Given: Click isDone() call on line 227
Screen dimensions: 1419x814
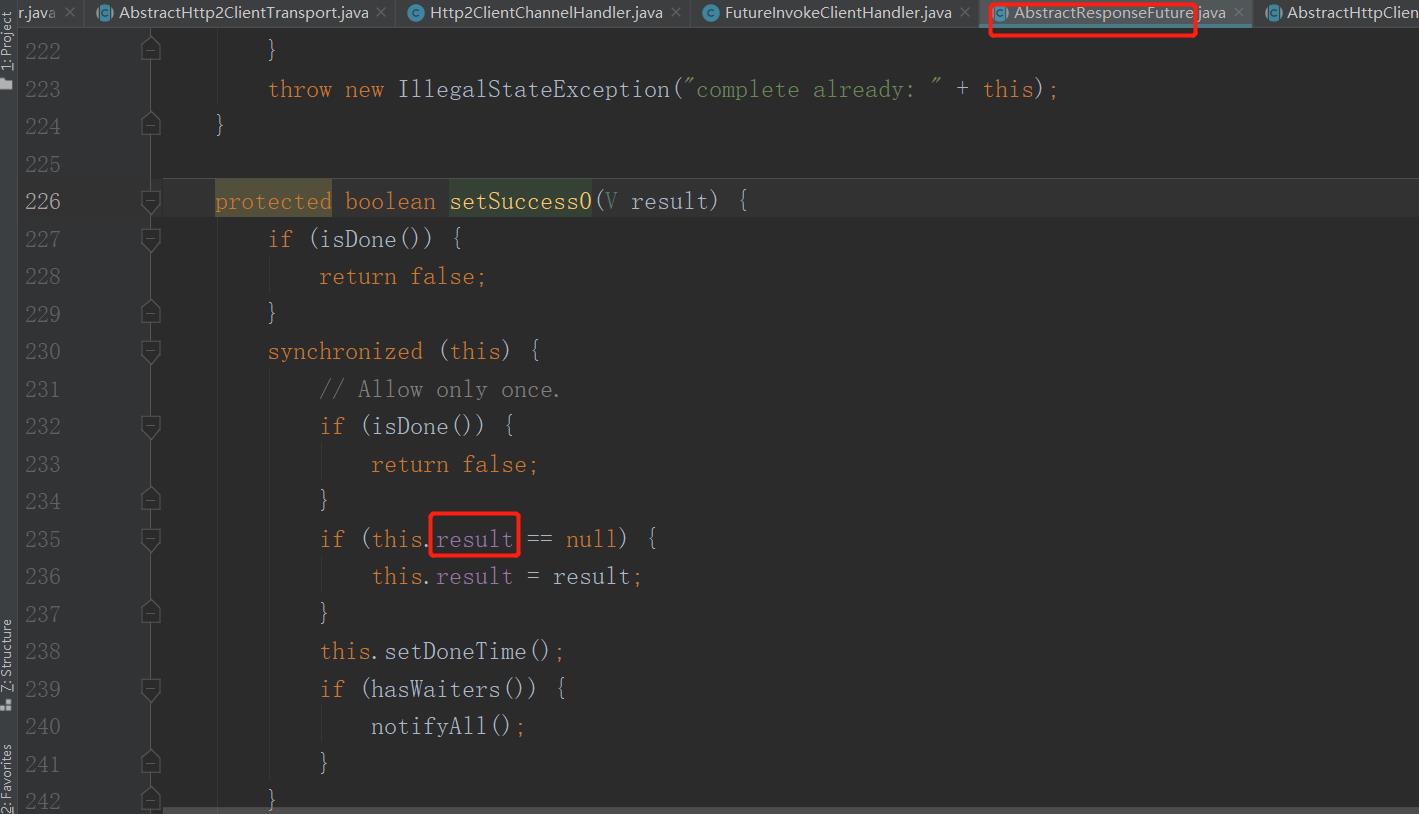Looking at the screenshot, I should pyautogui.click(x=378, y=239).
